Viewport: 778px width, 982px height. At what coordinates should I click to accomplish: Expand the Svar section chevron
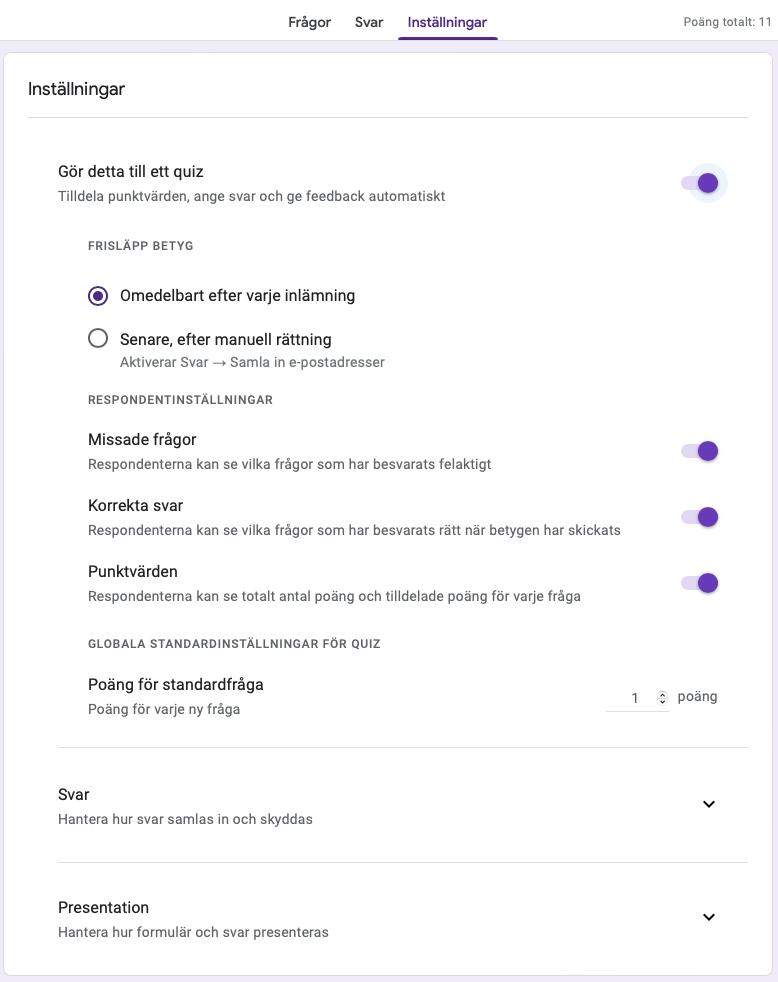click(x=709, y=804)
